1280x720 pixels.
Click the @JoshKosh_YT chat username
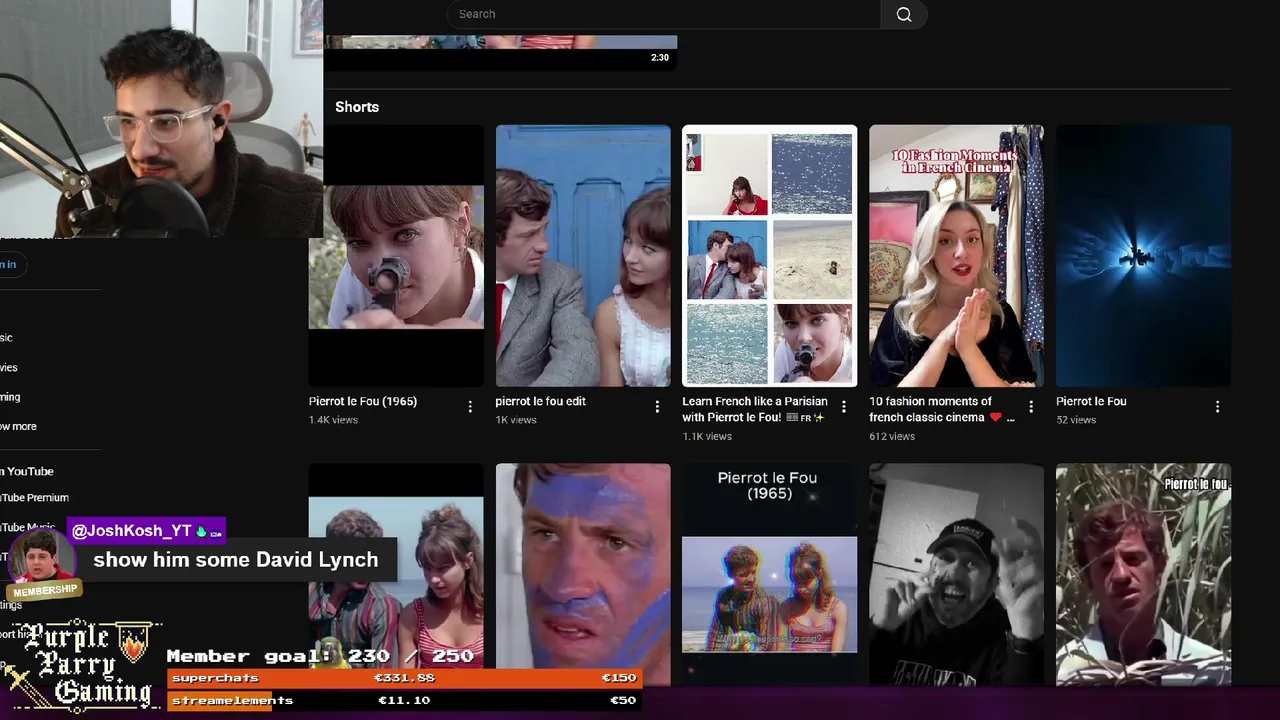[131, 531]
